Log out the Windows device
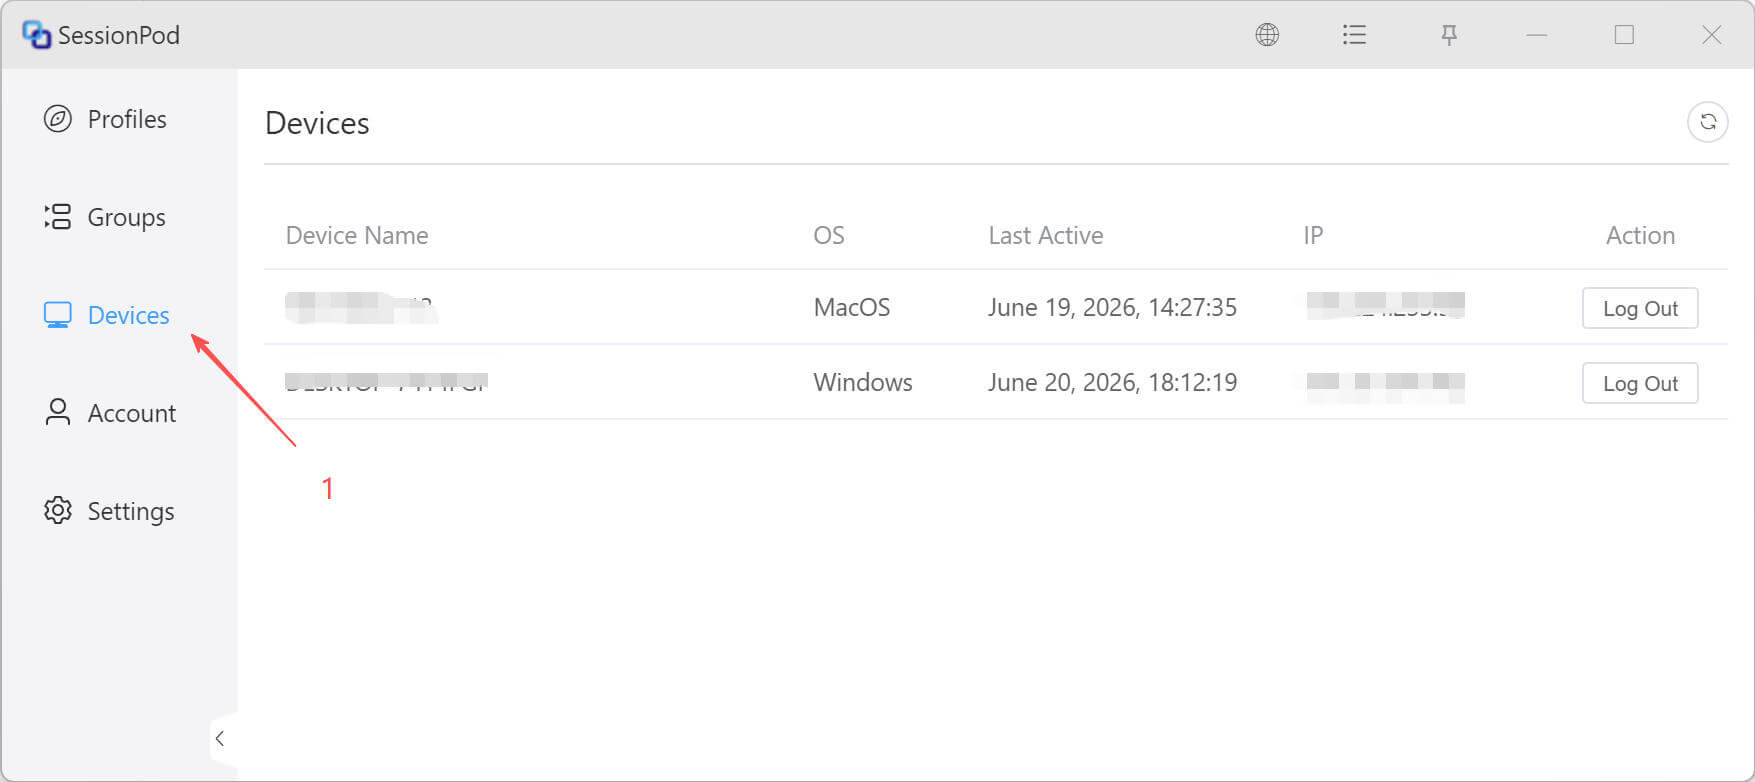 point(1640,383)
